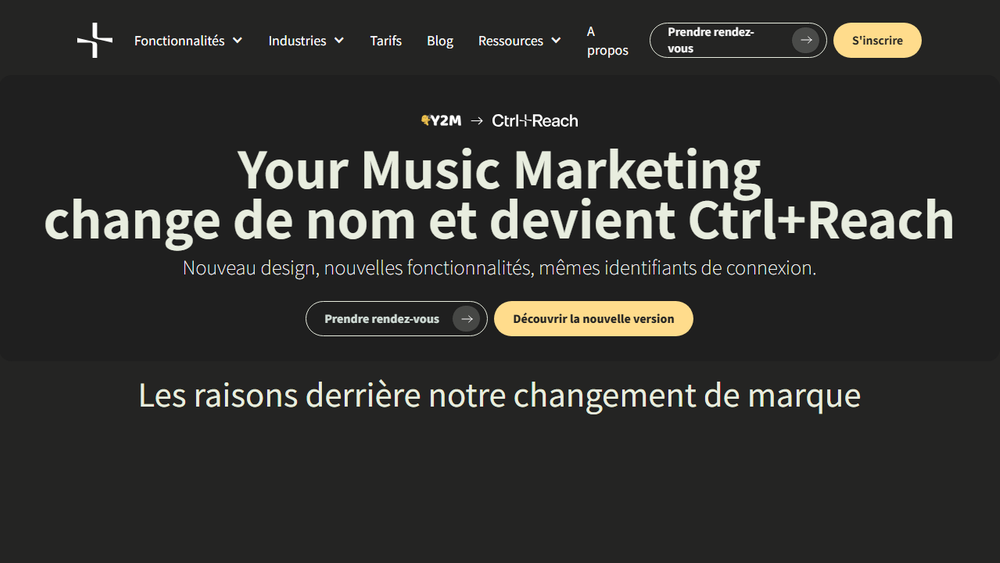Click the hero Prendre rendez-vous button
The height and width of the screenshot is (563, 1000).
click(x=396, y=319)
